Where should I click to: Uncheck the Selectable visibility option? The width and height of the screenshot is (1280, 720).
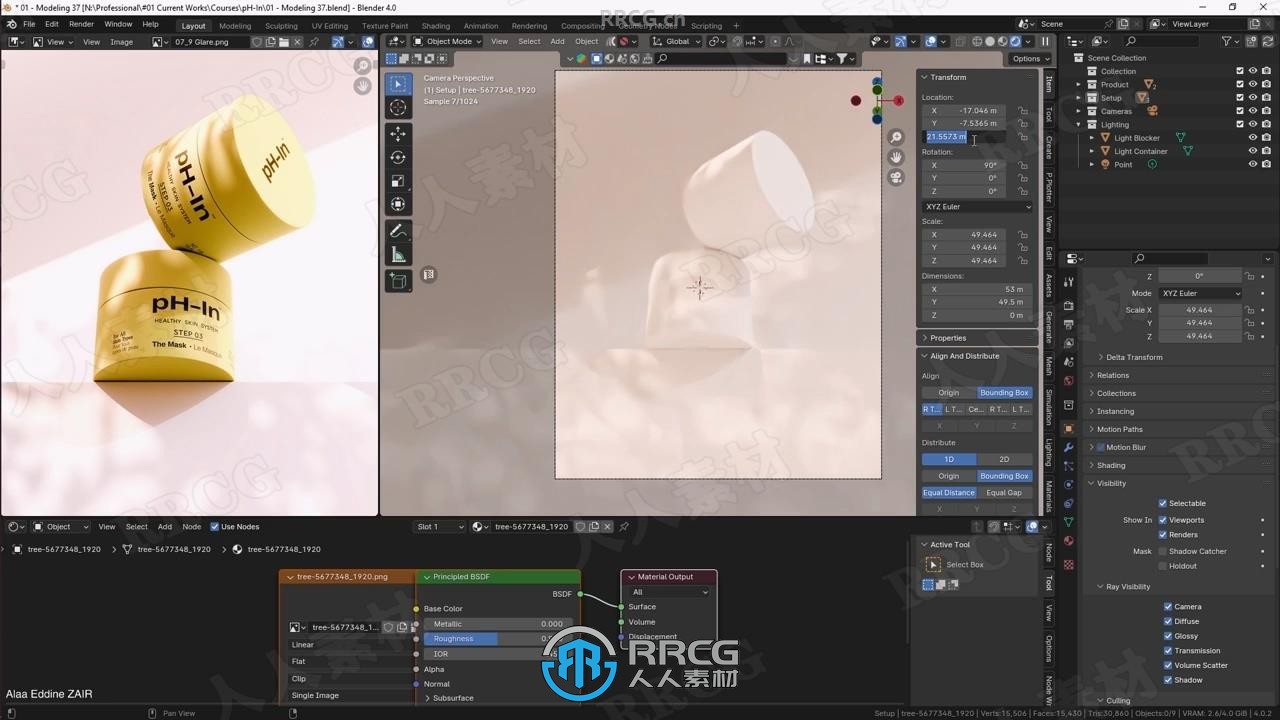click(1163, 503)
